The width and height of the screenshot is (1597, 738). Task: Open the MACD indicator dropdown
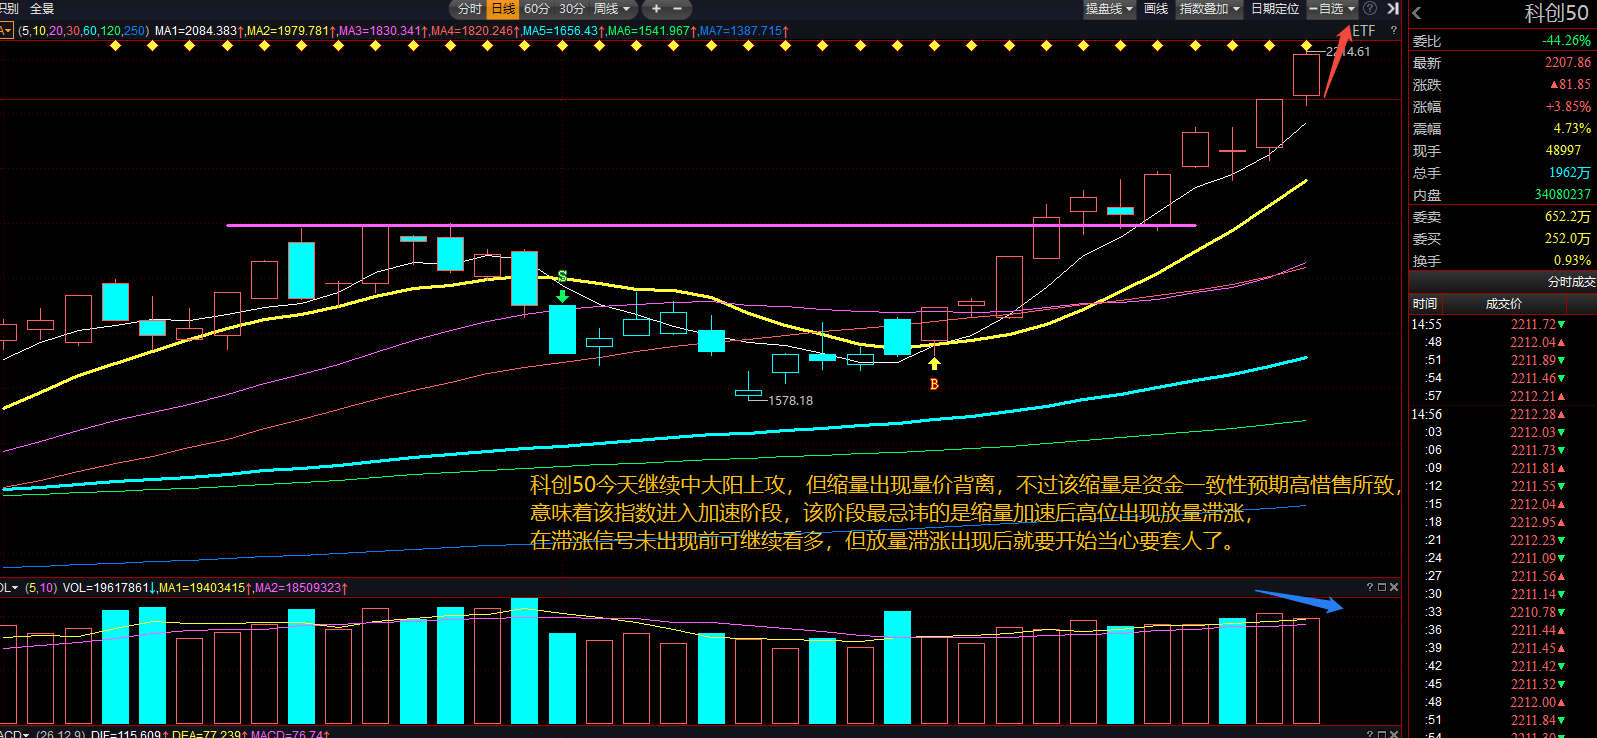coord(15,733)
